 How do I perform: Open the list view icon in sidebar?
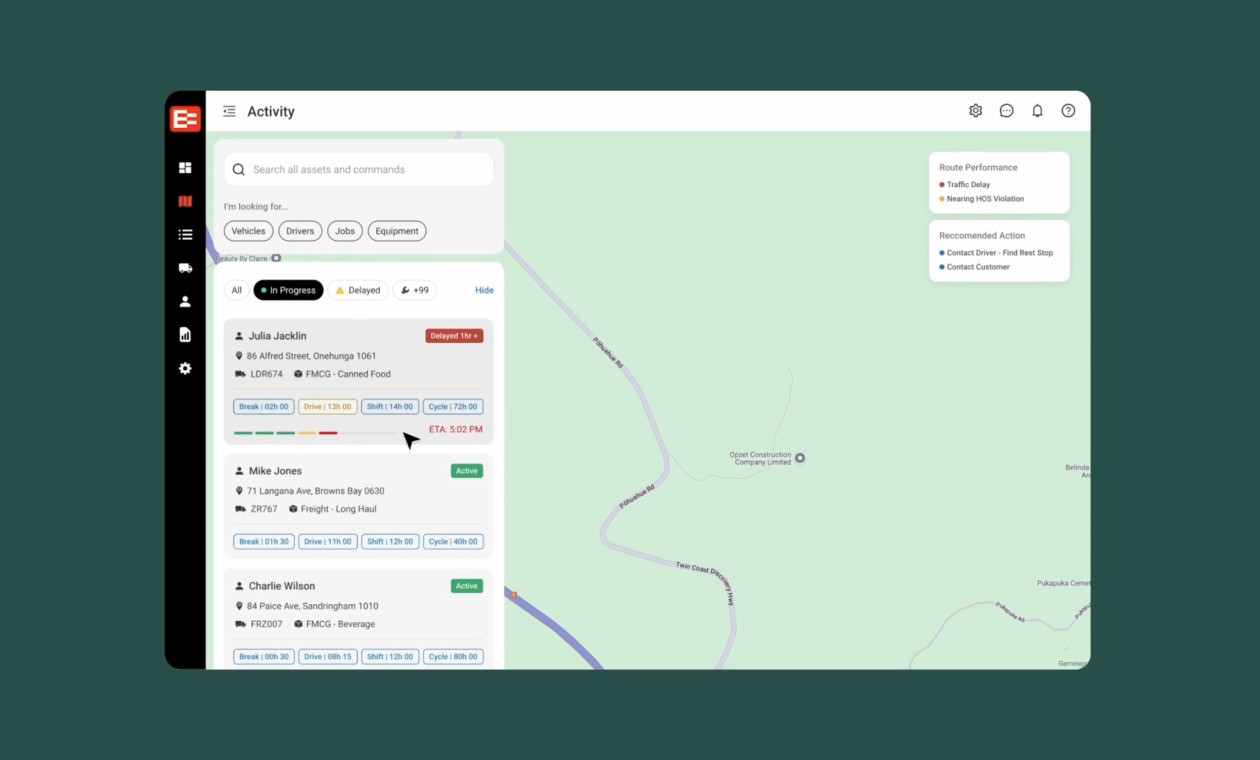point(185,235)
